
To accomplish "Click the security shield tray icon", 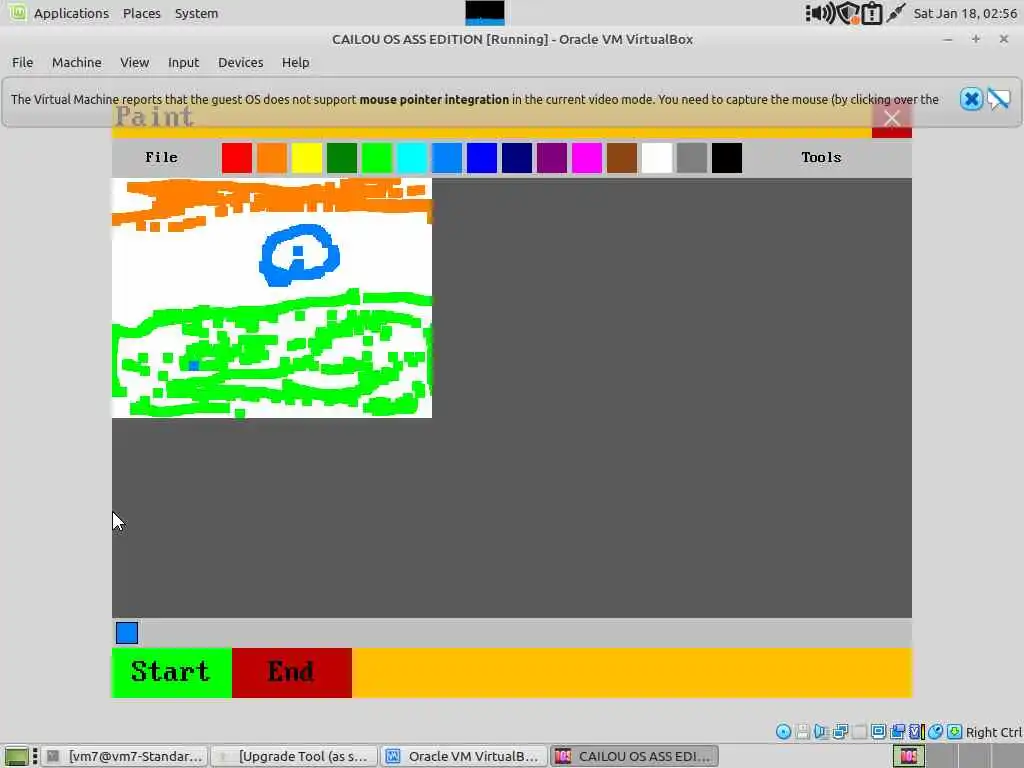I will pos(848,13).
